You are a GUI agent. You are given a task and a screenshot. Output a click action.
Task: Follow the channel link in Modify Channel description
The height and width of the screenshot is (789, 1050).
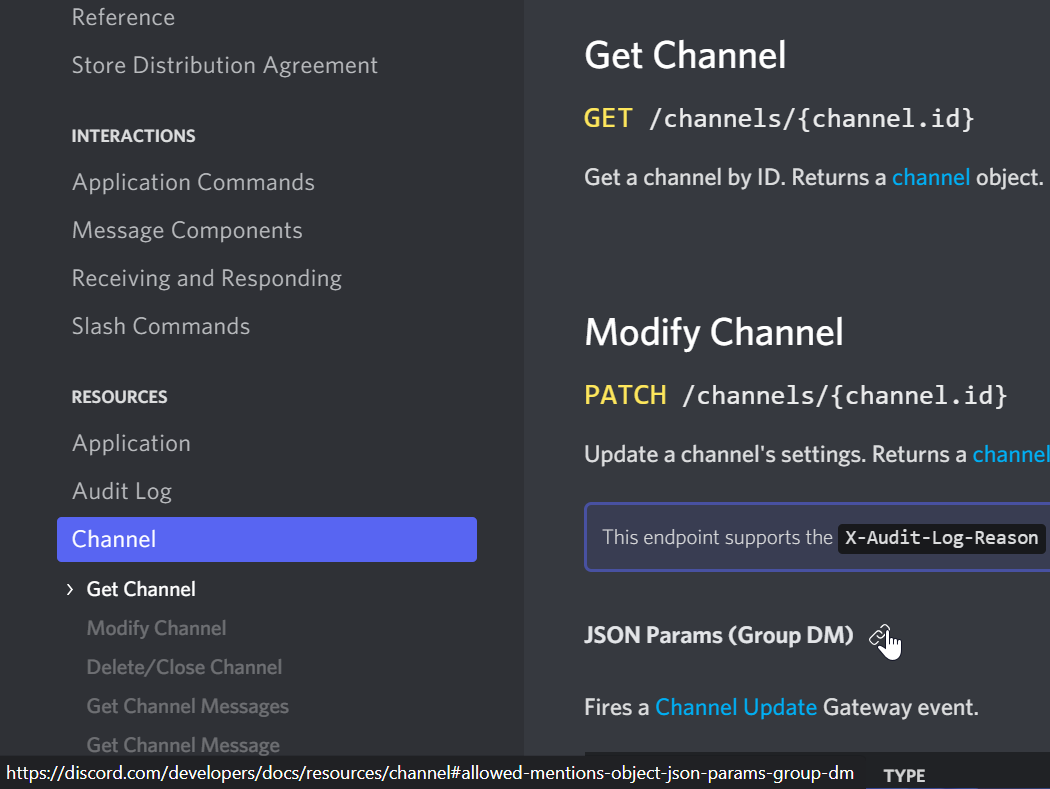(1010, 455)
